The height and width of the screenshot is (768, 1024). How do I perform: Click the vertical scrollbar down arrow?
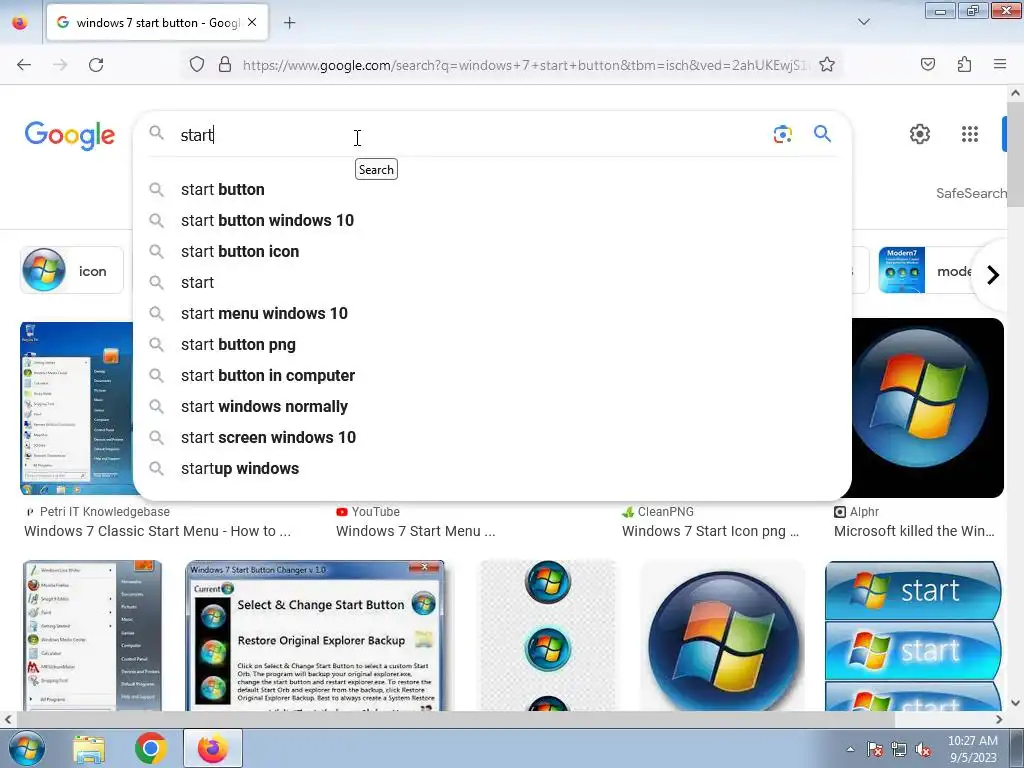pyautogui.click(x=1015, y=703)
